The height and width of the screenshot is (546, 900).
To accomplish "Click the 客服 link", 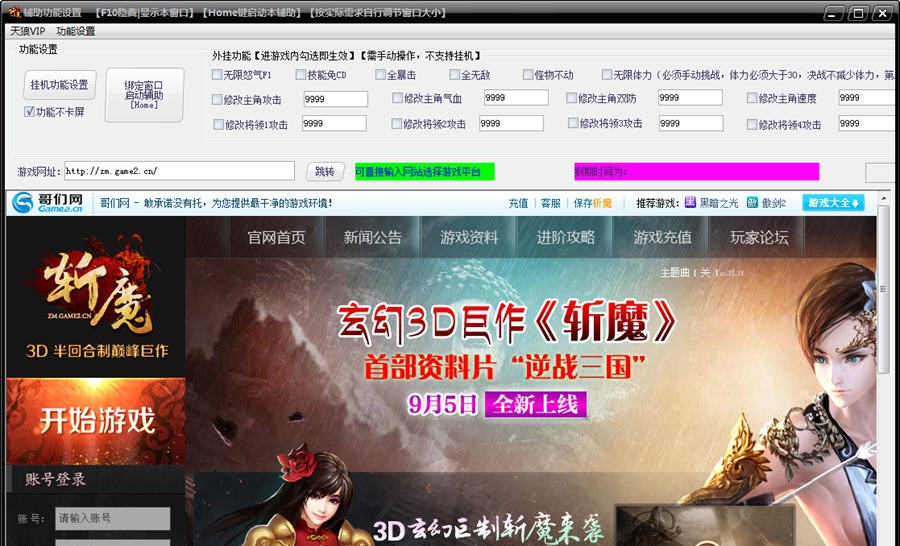I will pos(550,203).
